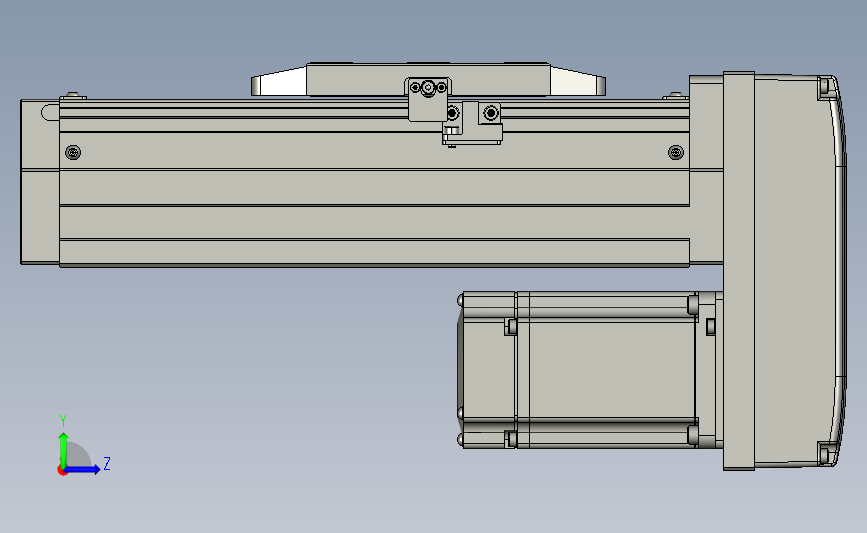This screenshot has width=867, height=533.
Task: Select the motor mounting flange plate
Action: point(739,271)
